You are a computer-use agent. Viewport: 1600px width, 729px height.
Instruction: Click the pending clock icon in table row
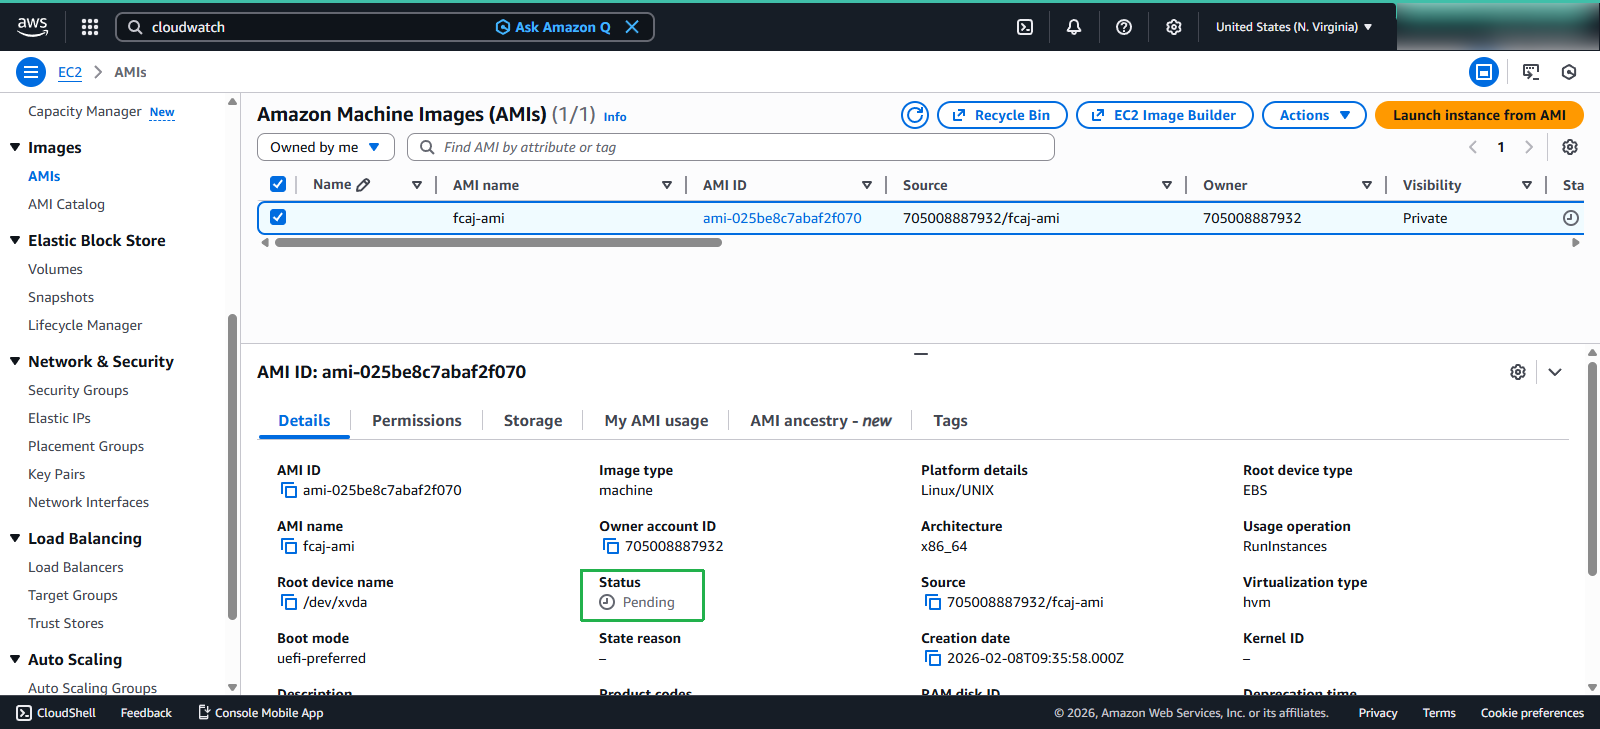[1571, 218]
